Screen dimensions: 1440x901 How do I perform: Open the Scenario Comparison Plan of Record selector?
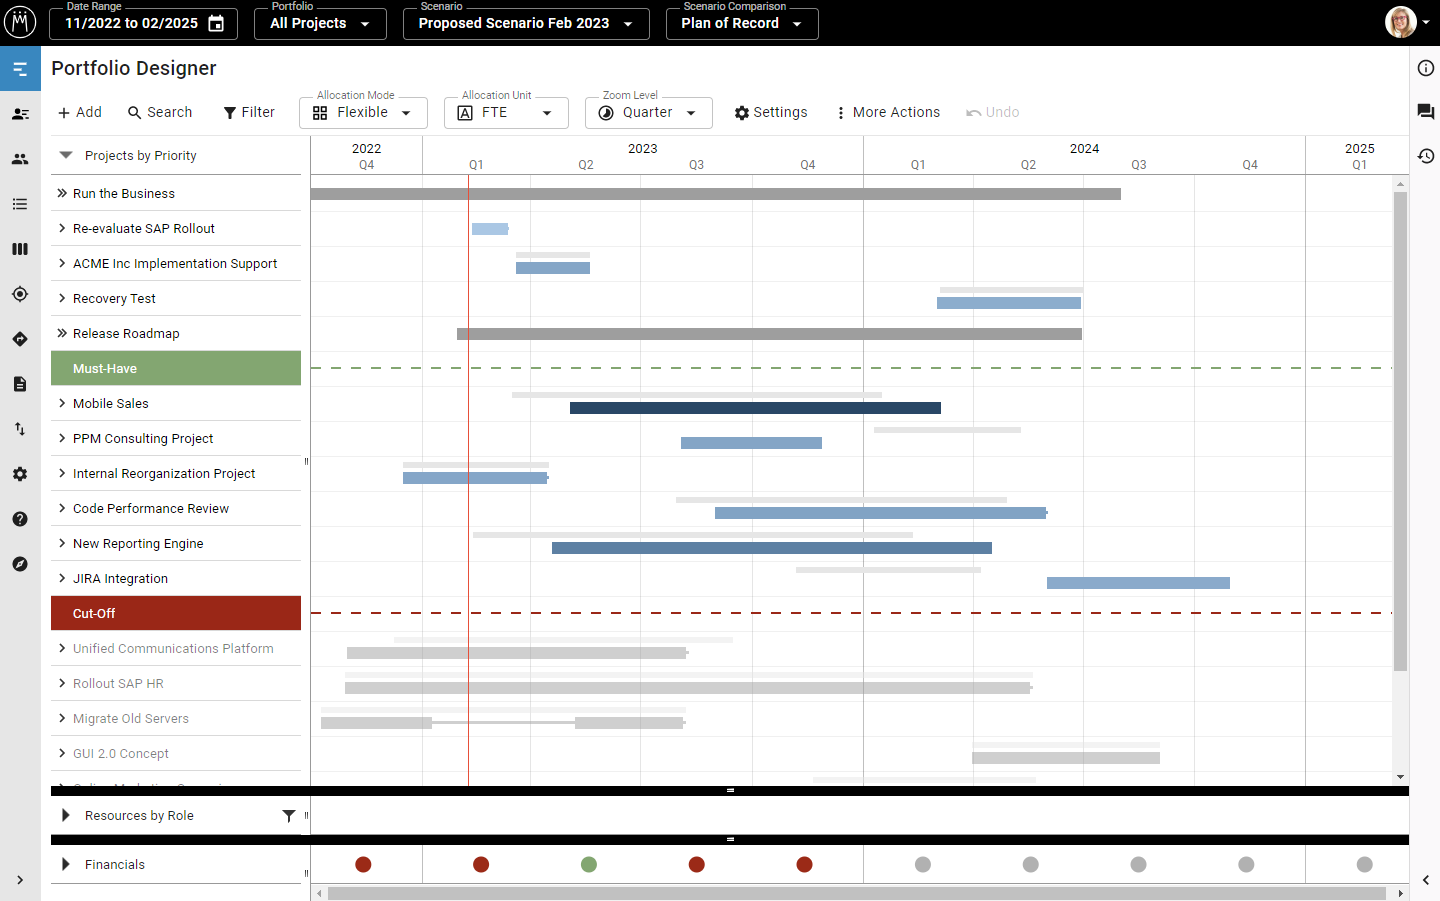pos(742,23)
